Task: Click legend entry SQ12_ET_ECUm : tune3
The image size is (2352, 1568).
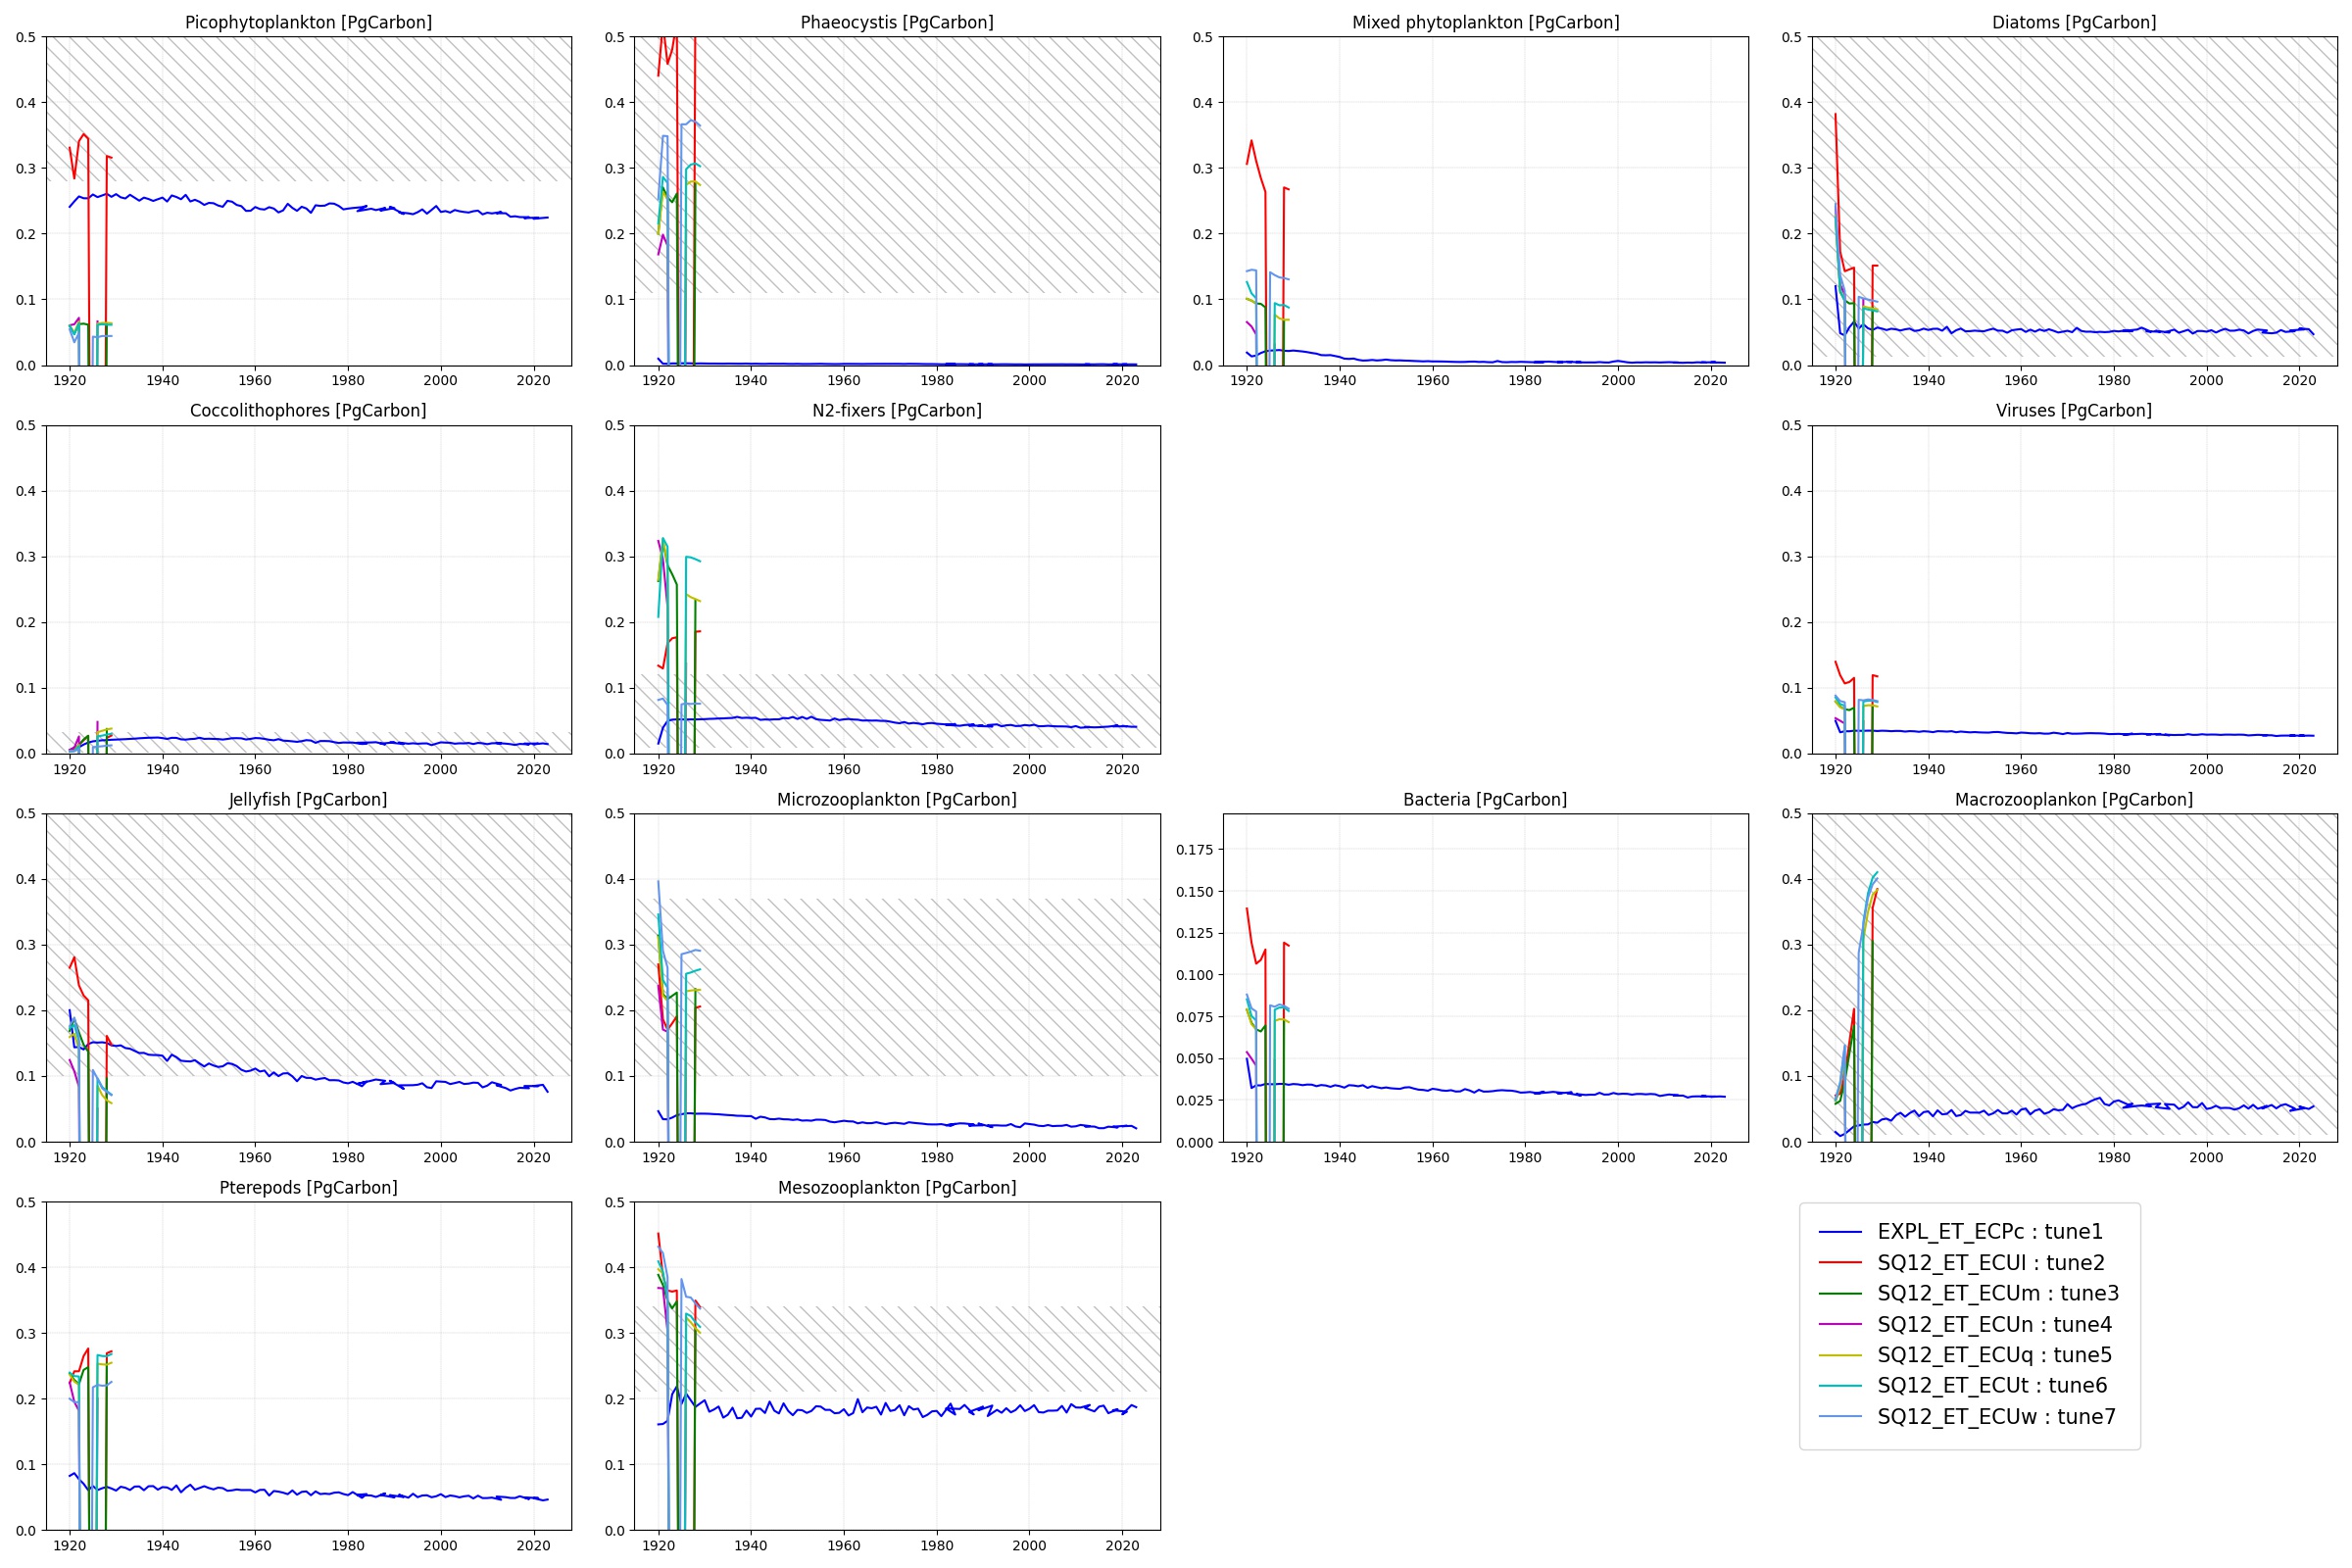Action: 1997,1293
